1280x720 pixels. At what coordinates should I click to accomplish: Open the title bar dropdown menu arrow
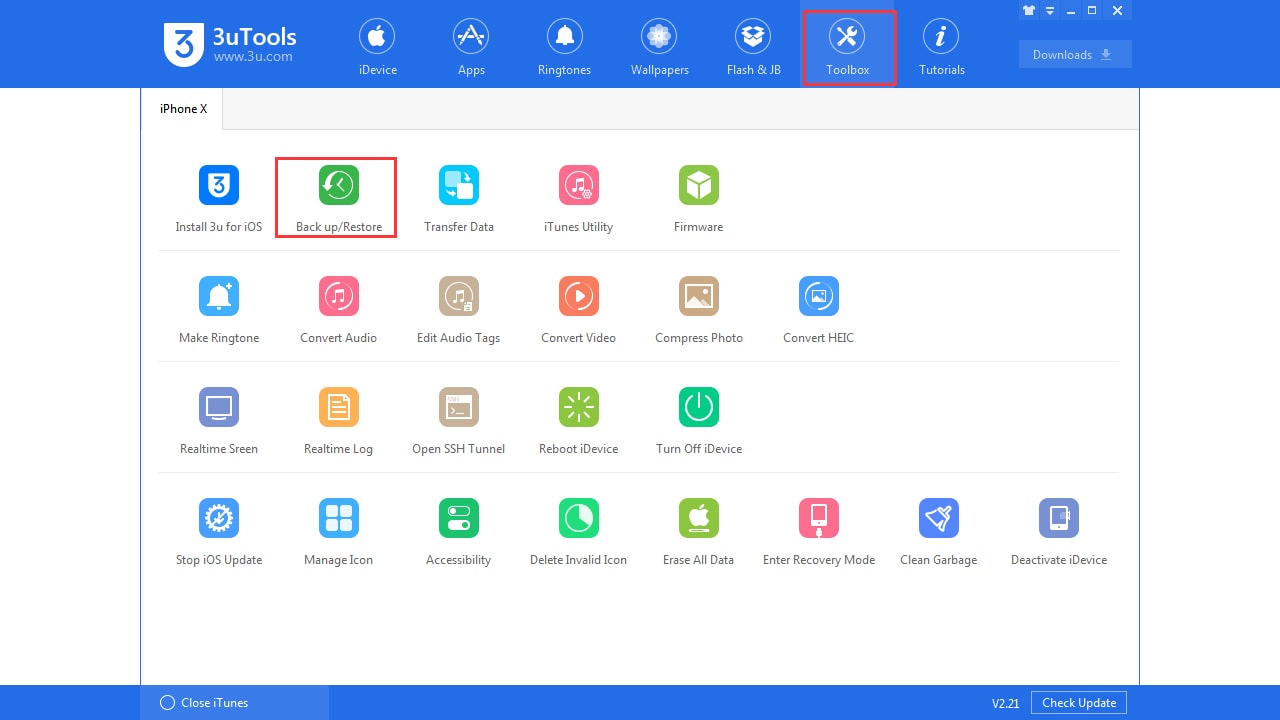click(x=1050, y=11)
